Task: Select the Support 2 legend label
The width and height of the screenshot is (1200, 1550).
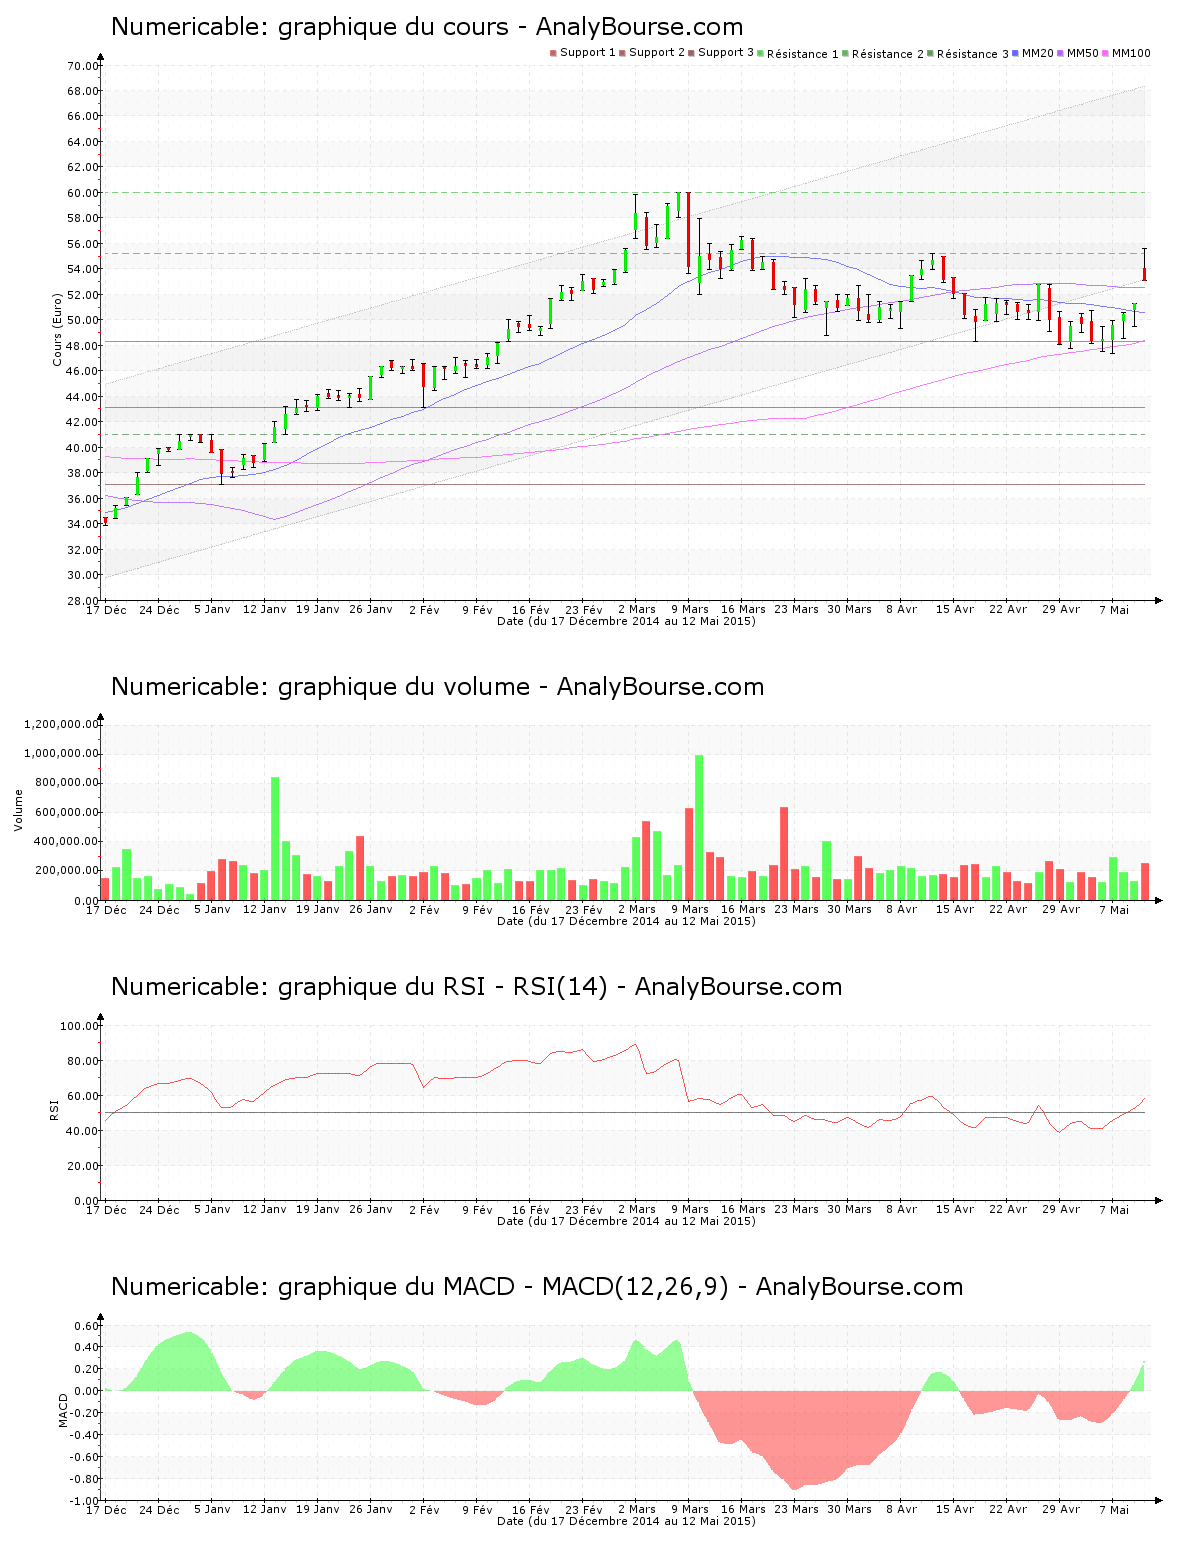Action: [657, 53]
